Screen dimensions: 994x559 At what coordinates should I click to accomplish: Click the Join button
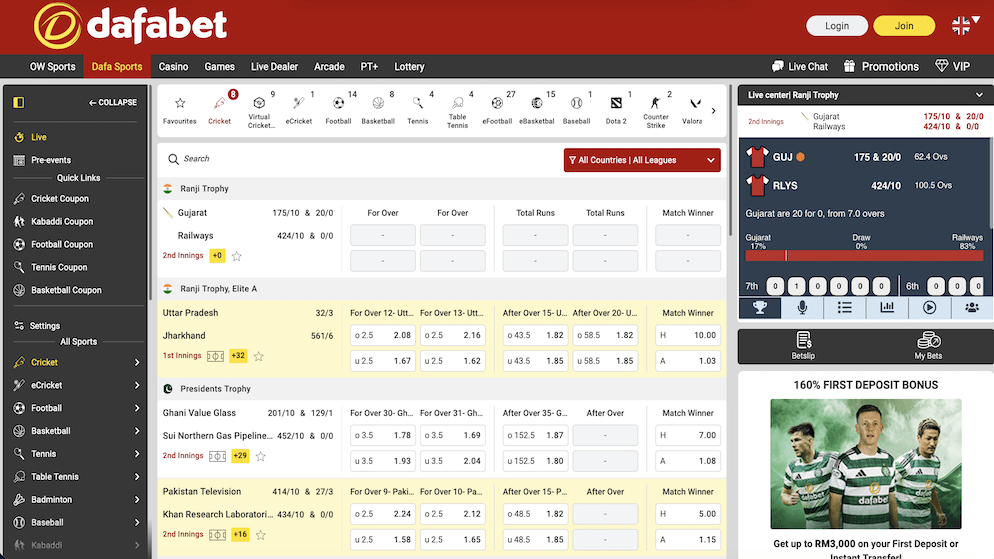(904, 26)
